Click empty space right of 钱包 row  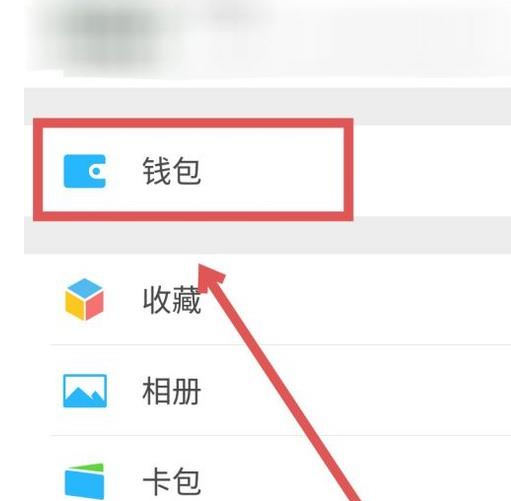pos(430,171)
